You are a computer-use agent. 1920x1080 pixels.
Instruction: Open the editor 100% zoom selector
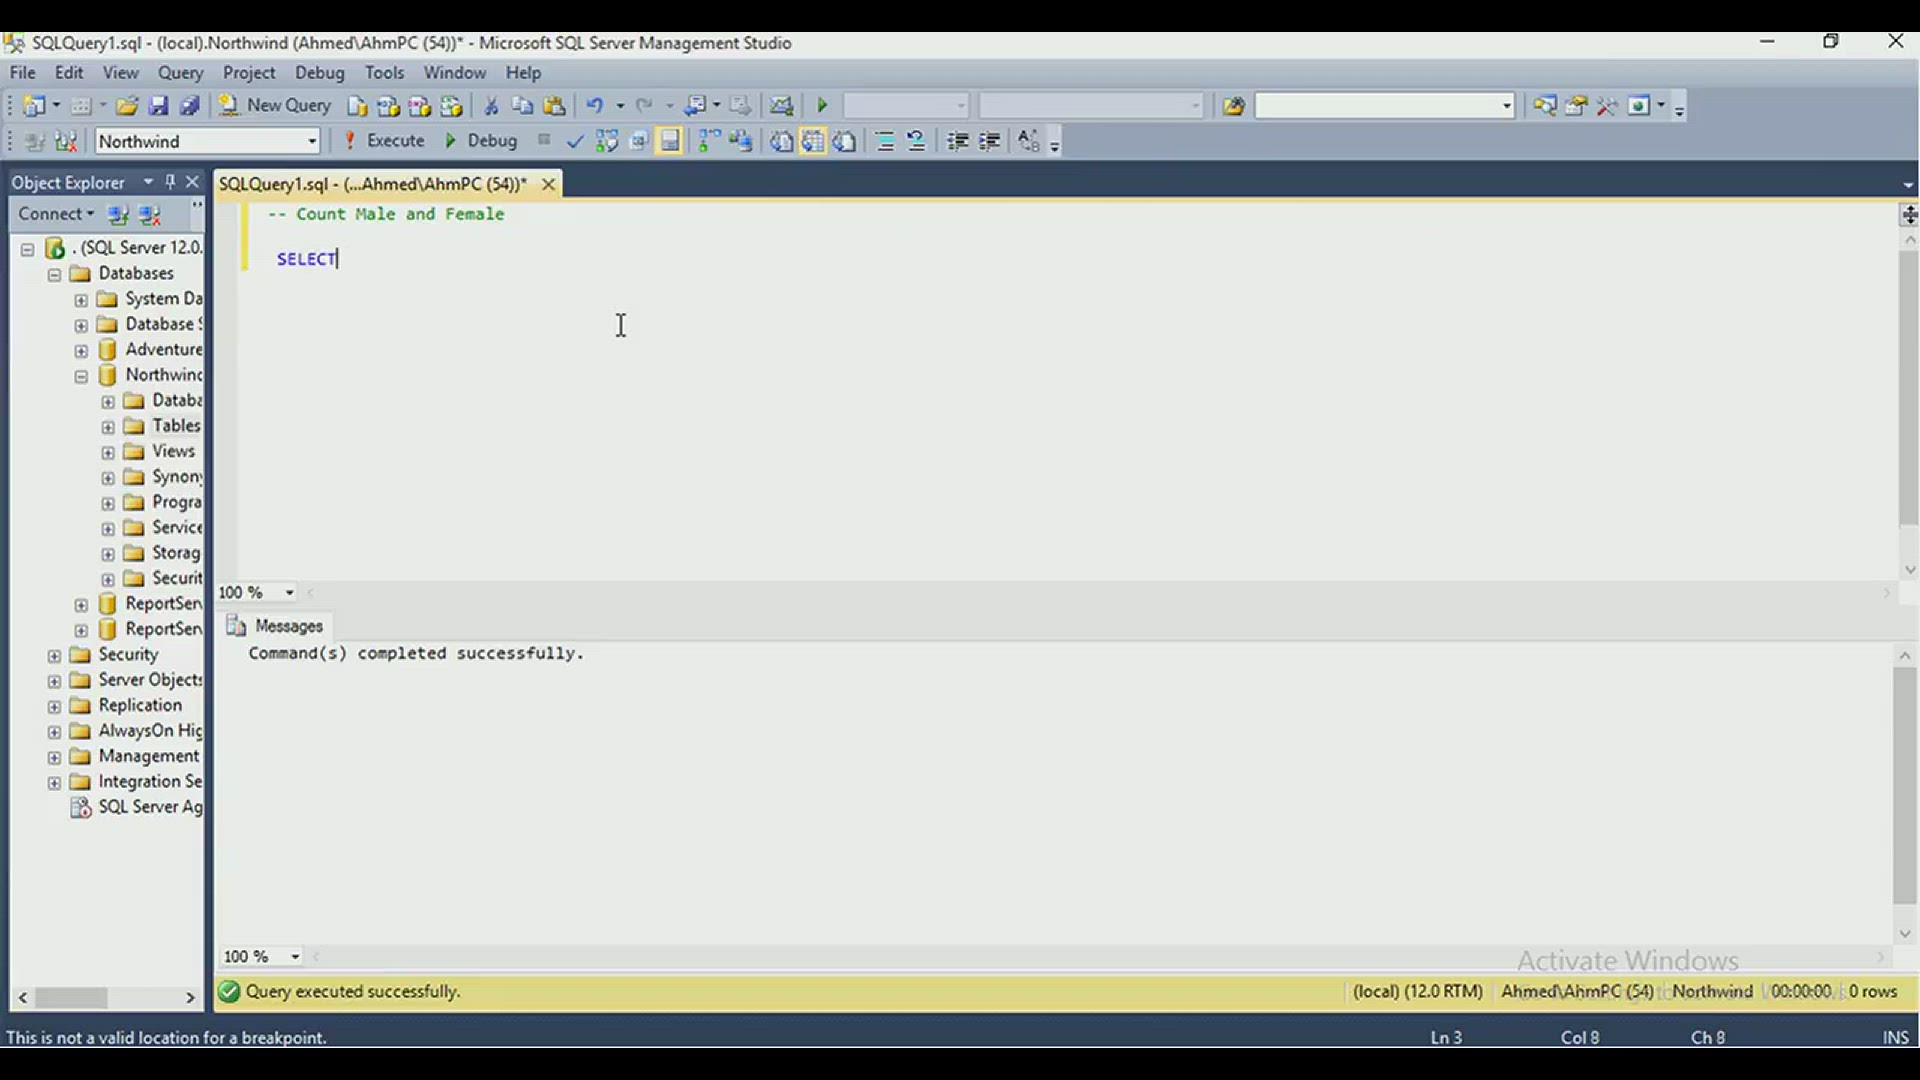[256, 592]
